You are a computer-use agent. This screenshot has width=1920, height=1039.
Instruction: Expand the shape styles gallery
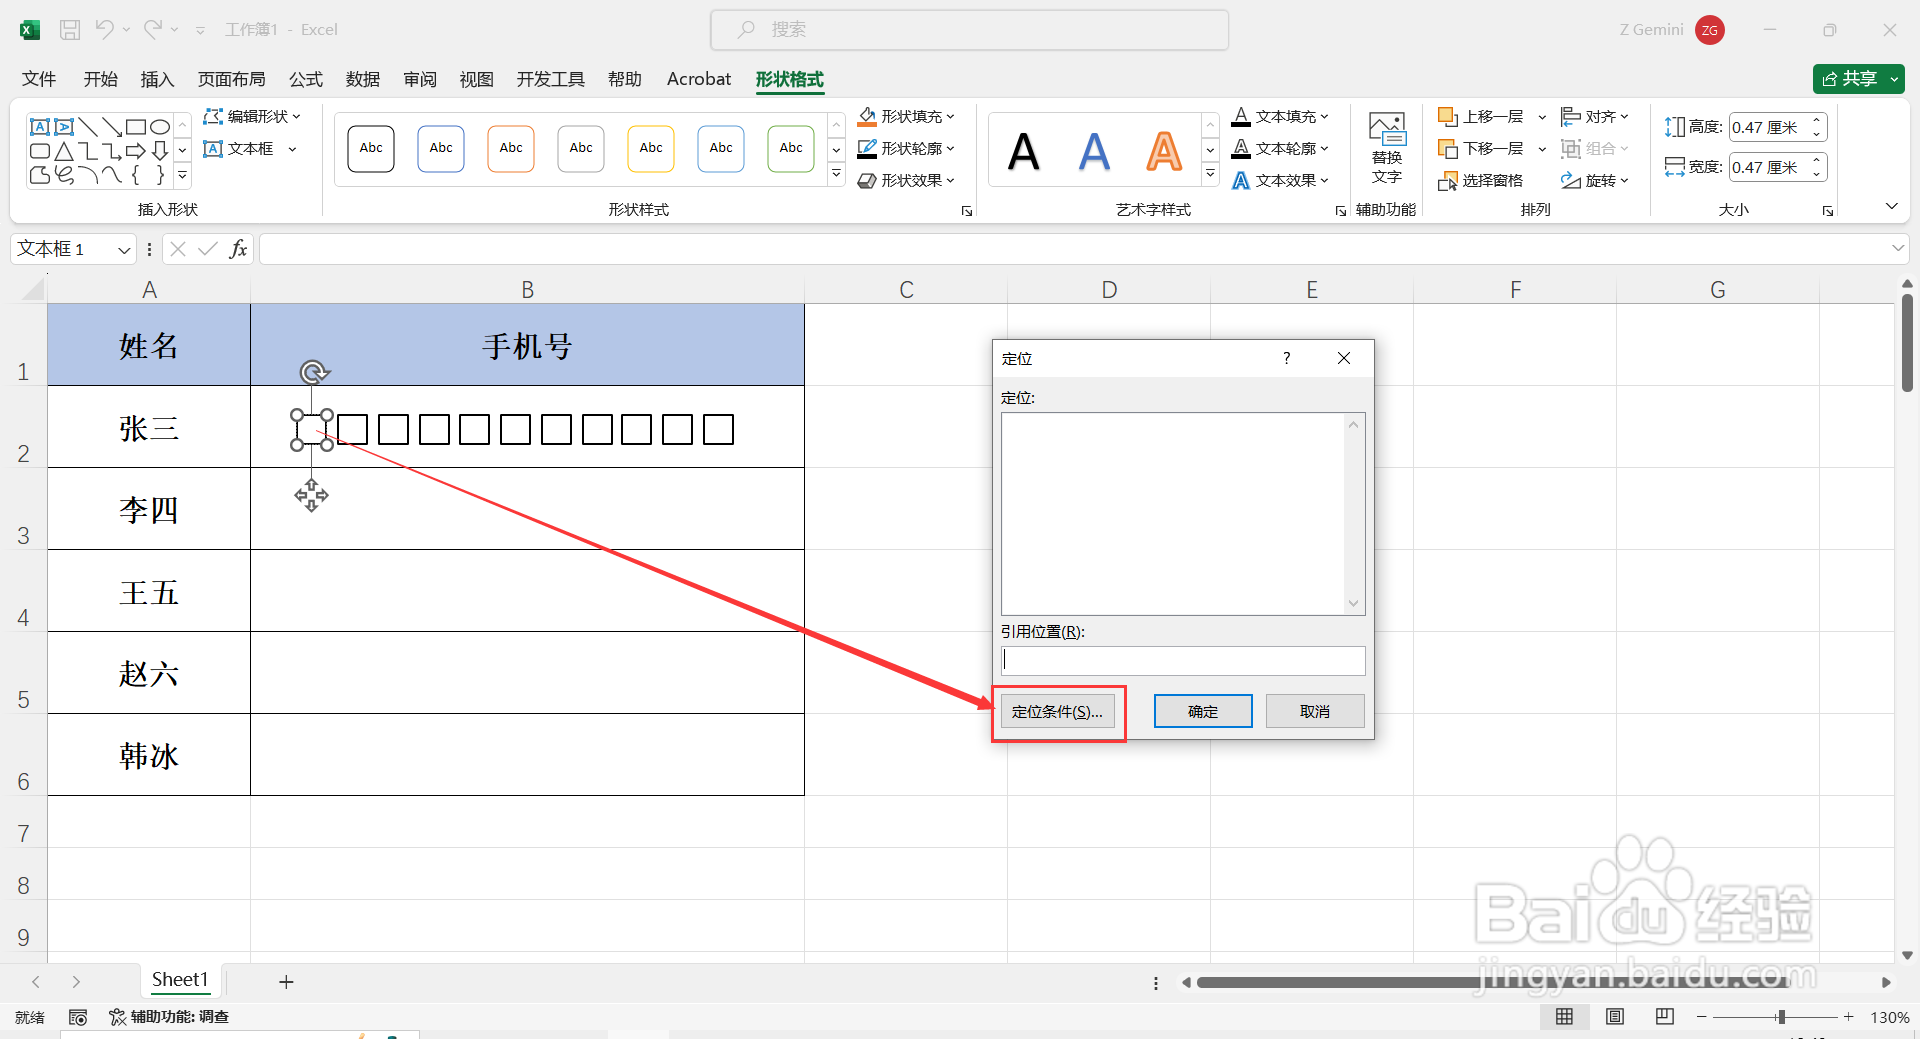tap(836, 172)
